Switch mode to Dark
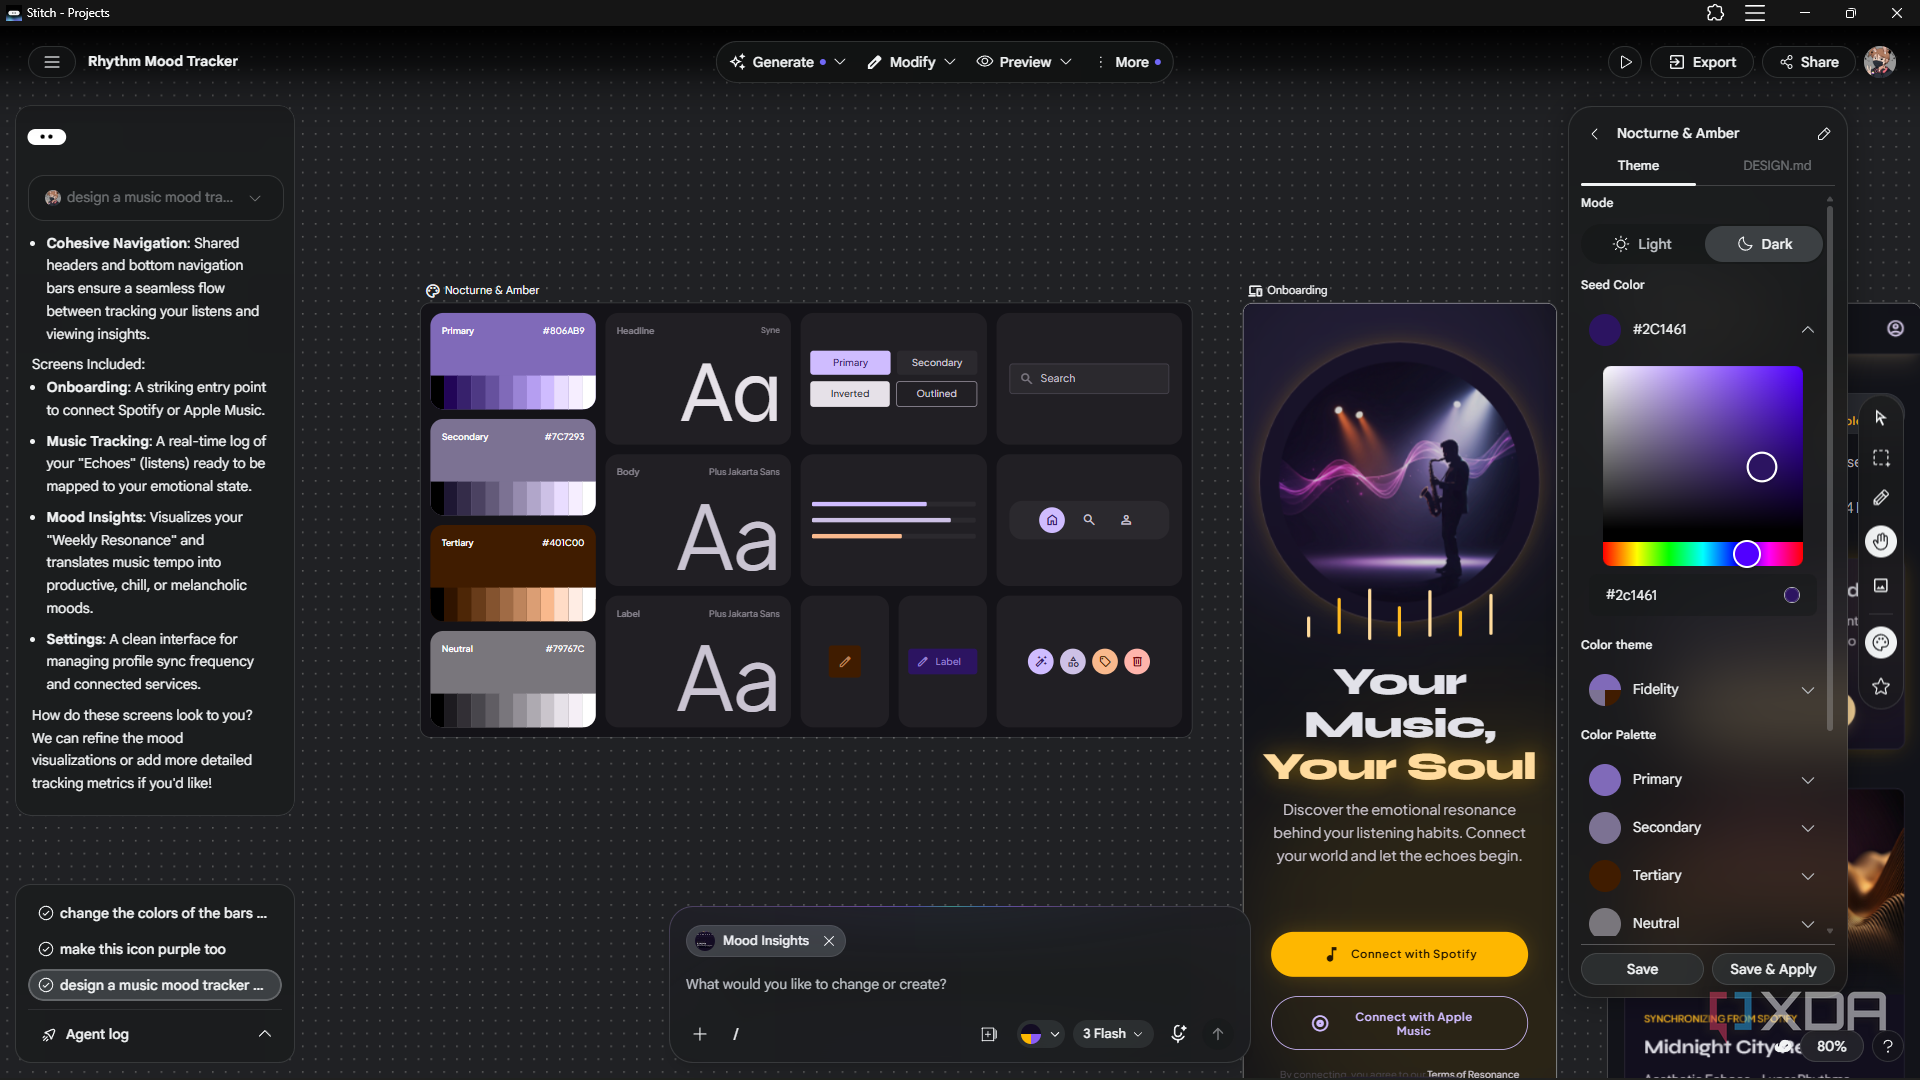The height and width of the screenshot is (1080, 1920). 1764,244
